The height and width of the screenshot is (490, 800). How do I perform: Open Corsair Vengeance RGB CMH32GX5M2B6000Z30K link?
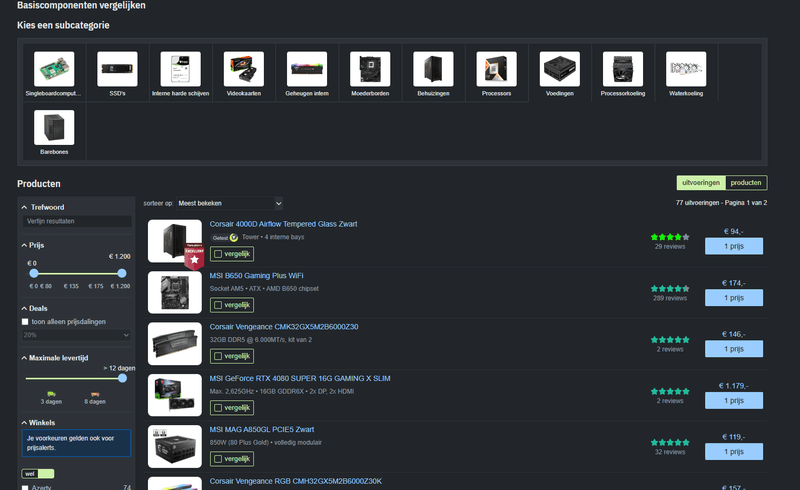(295, 481)
